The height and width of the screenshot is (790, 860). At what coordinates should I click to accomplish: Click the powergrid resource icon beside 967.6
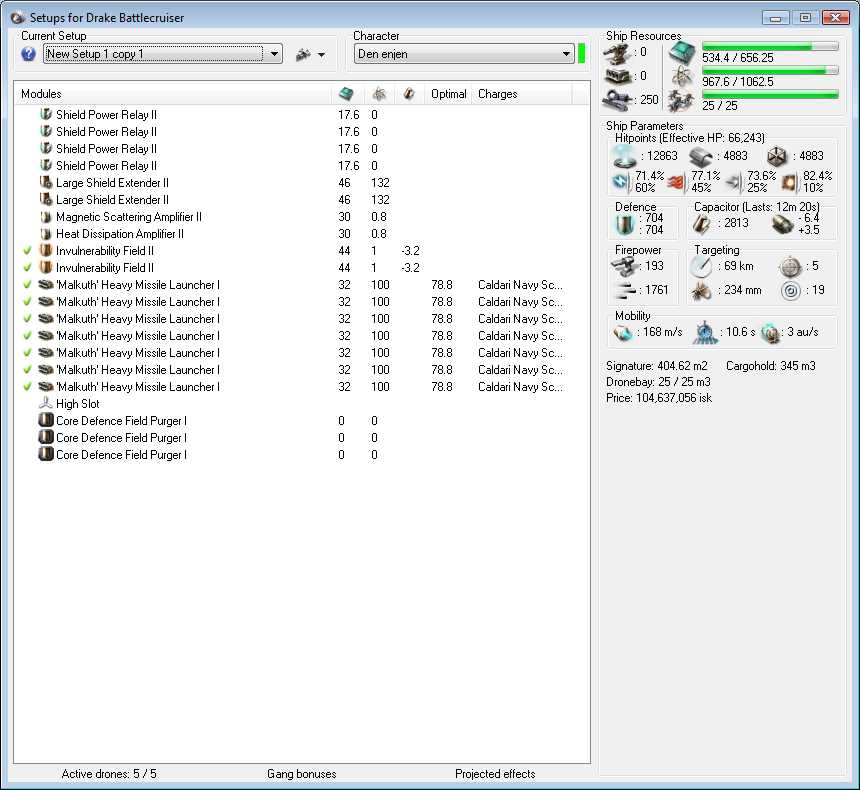coord(682,77)
